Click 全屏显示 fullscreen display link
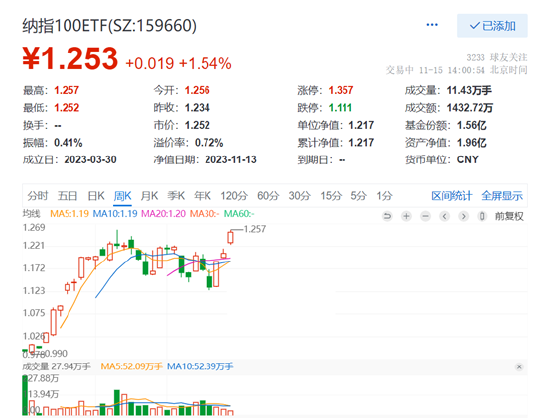The height and width of the screenshot is (418, 550). click(x=502, y=195)
